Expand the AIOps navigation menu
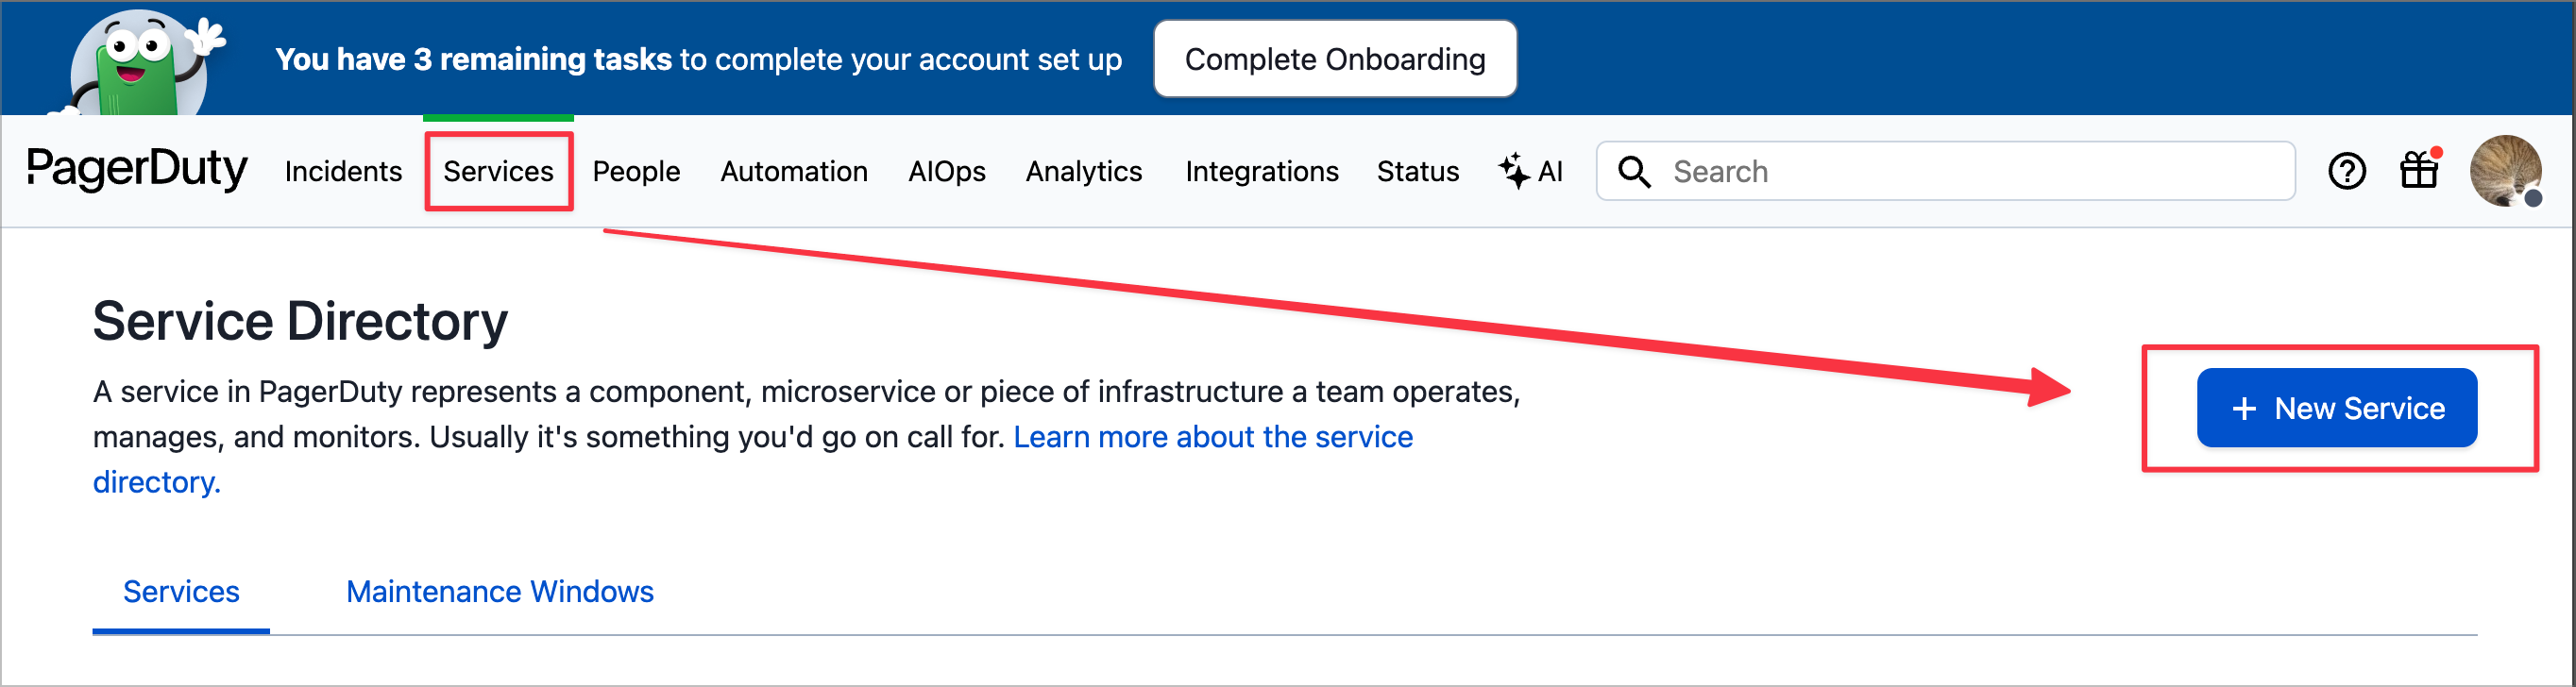The height and width of the screenshot is (687, 2576). pos(946,171)
